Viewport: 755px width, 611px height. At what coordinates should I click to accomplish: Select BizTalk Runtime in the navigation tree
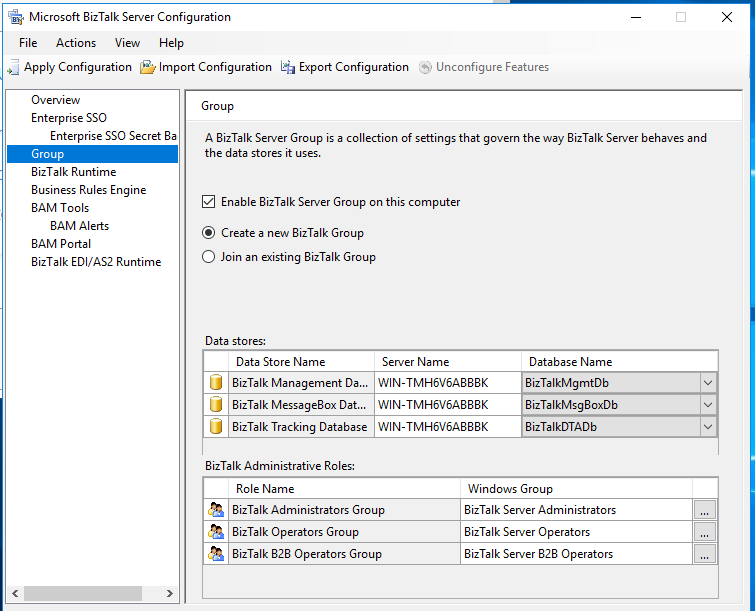click(74, 172)
